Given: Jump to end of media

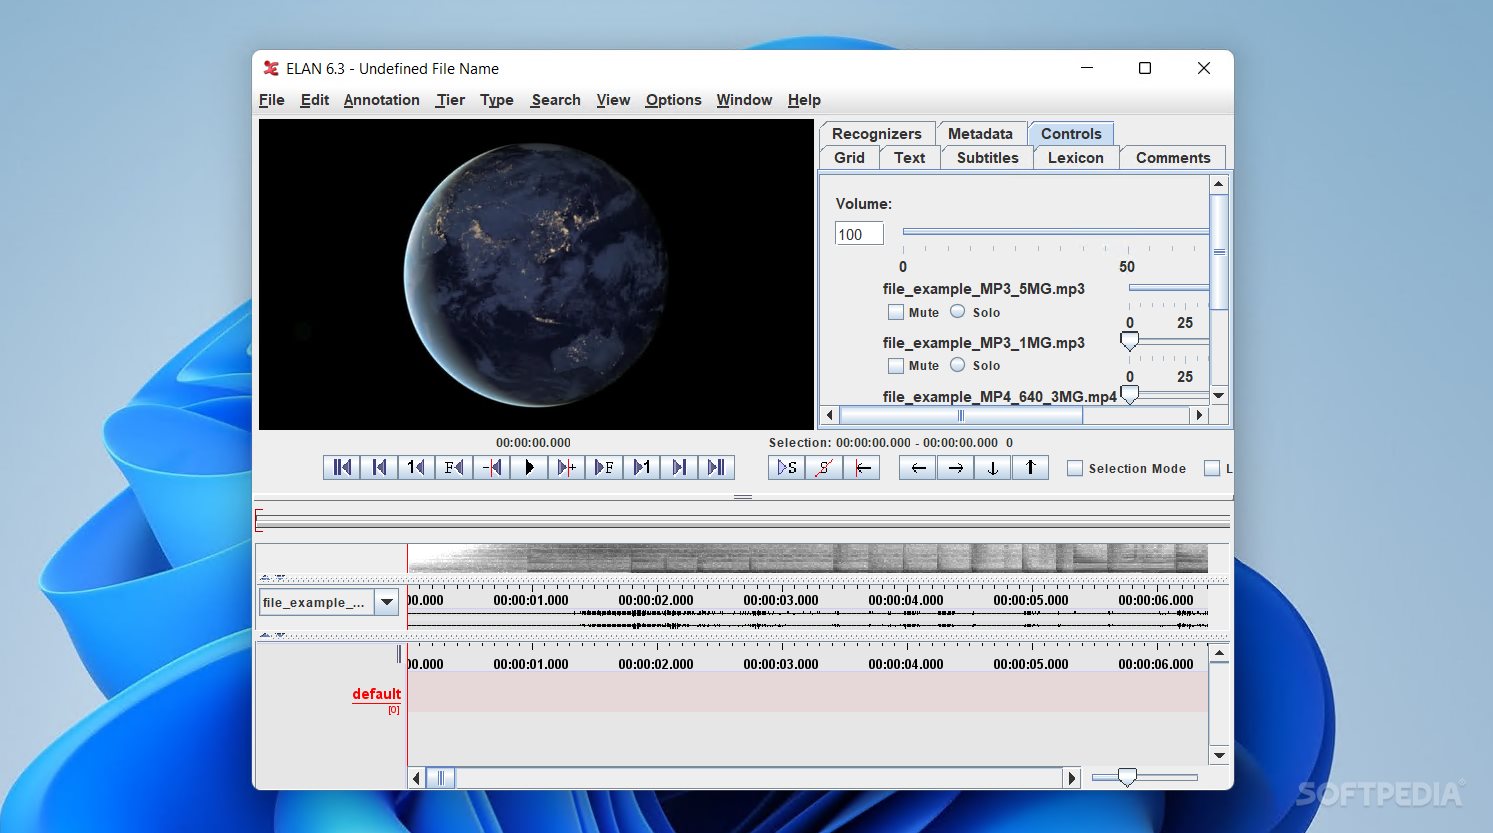Looking at the screenshot, I should (716, 468).
